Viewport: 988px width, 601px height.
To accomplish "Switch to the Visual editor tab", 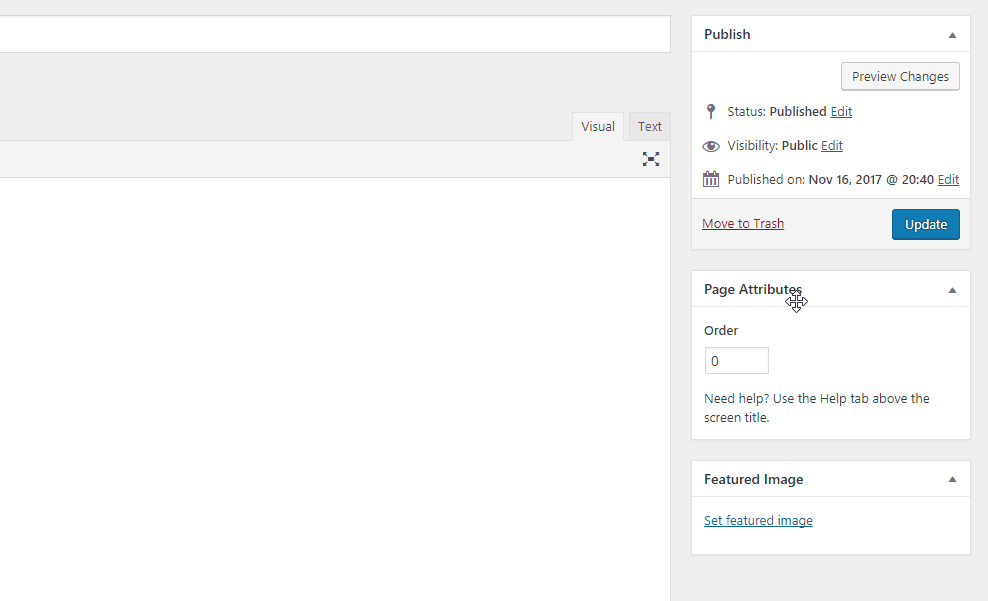I will click(598, 127).
